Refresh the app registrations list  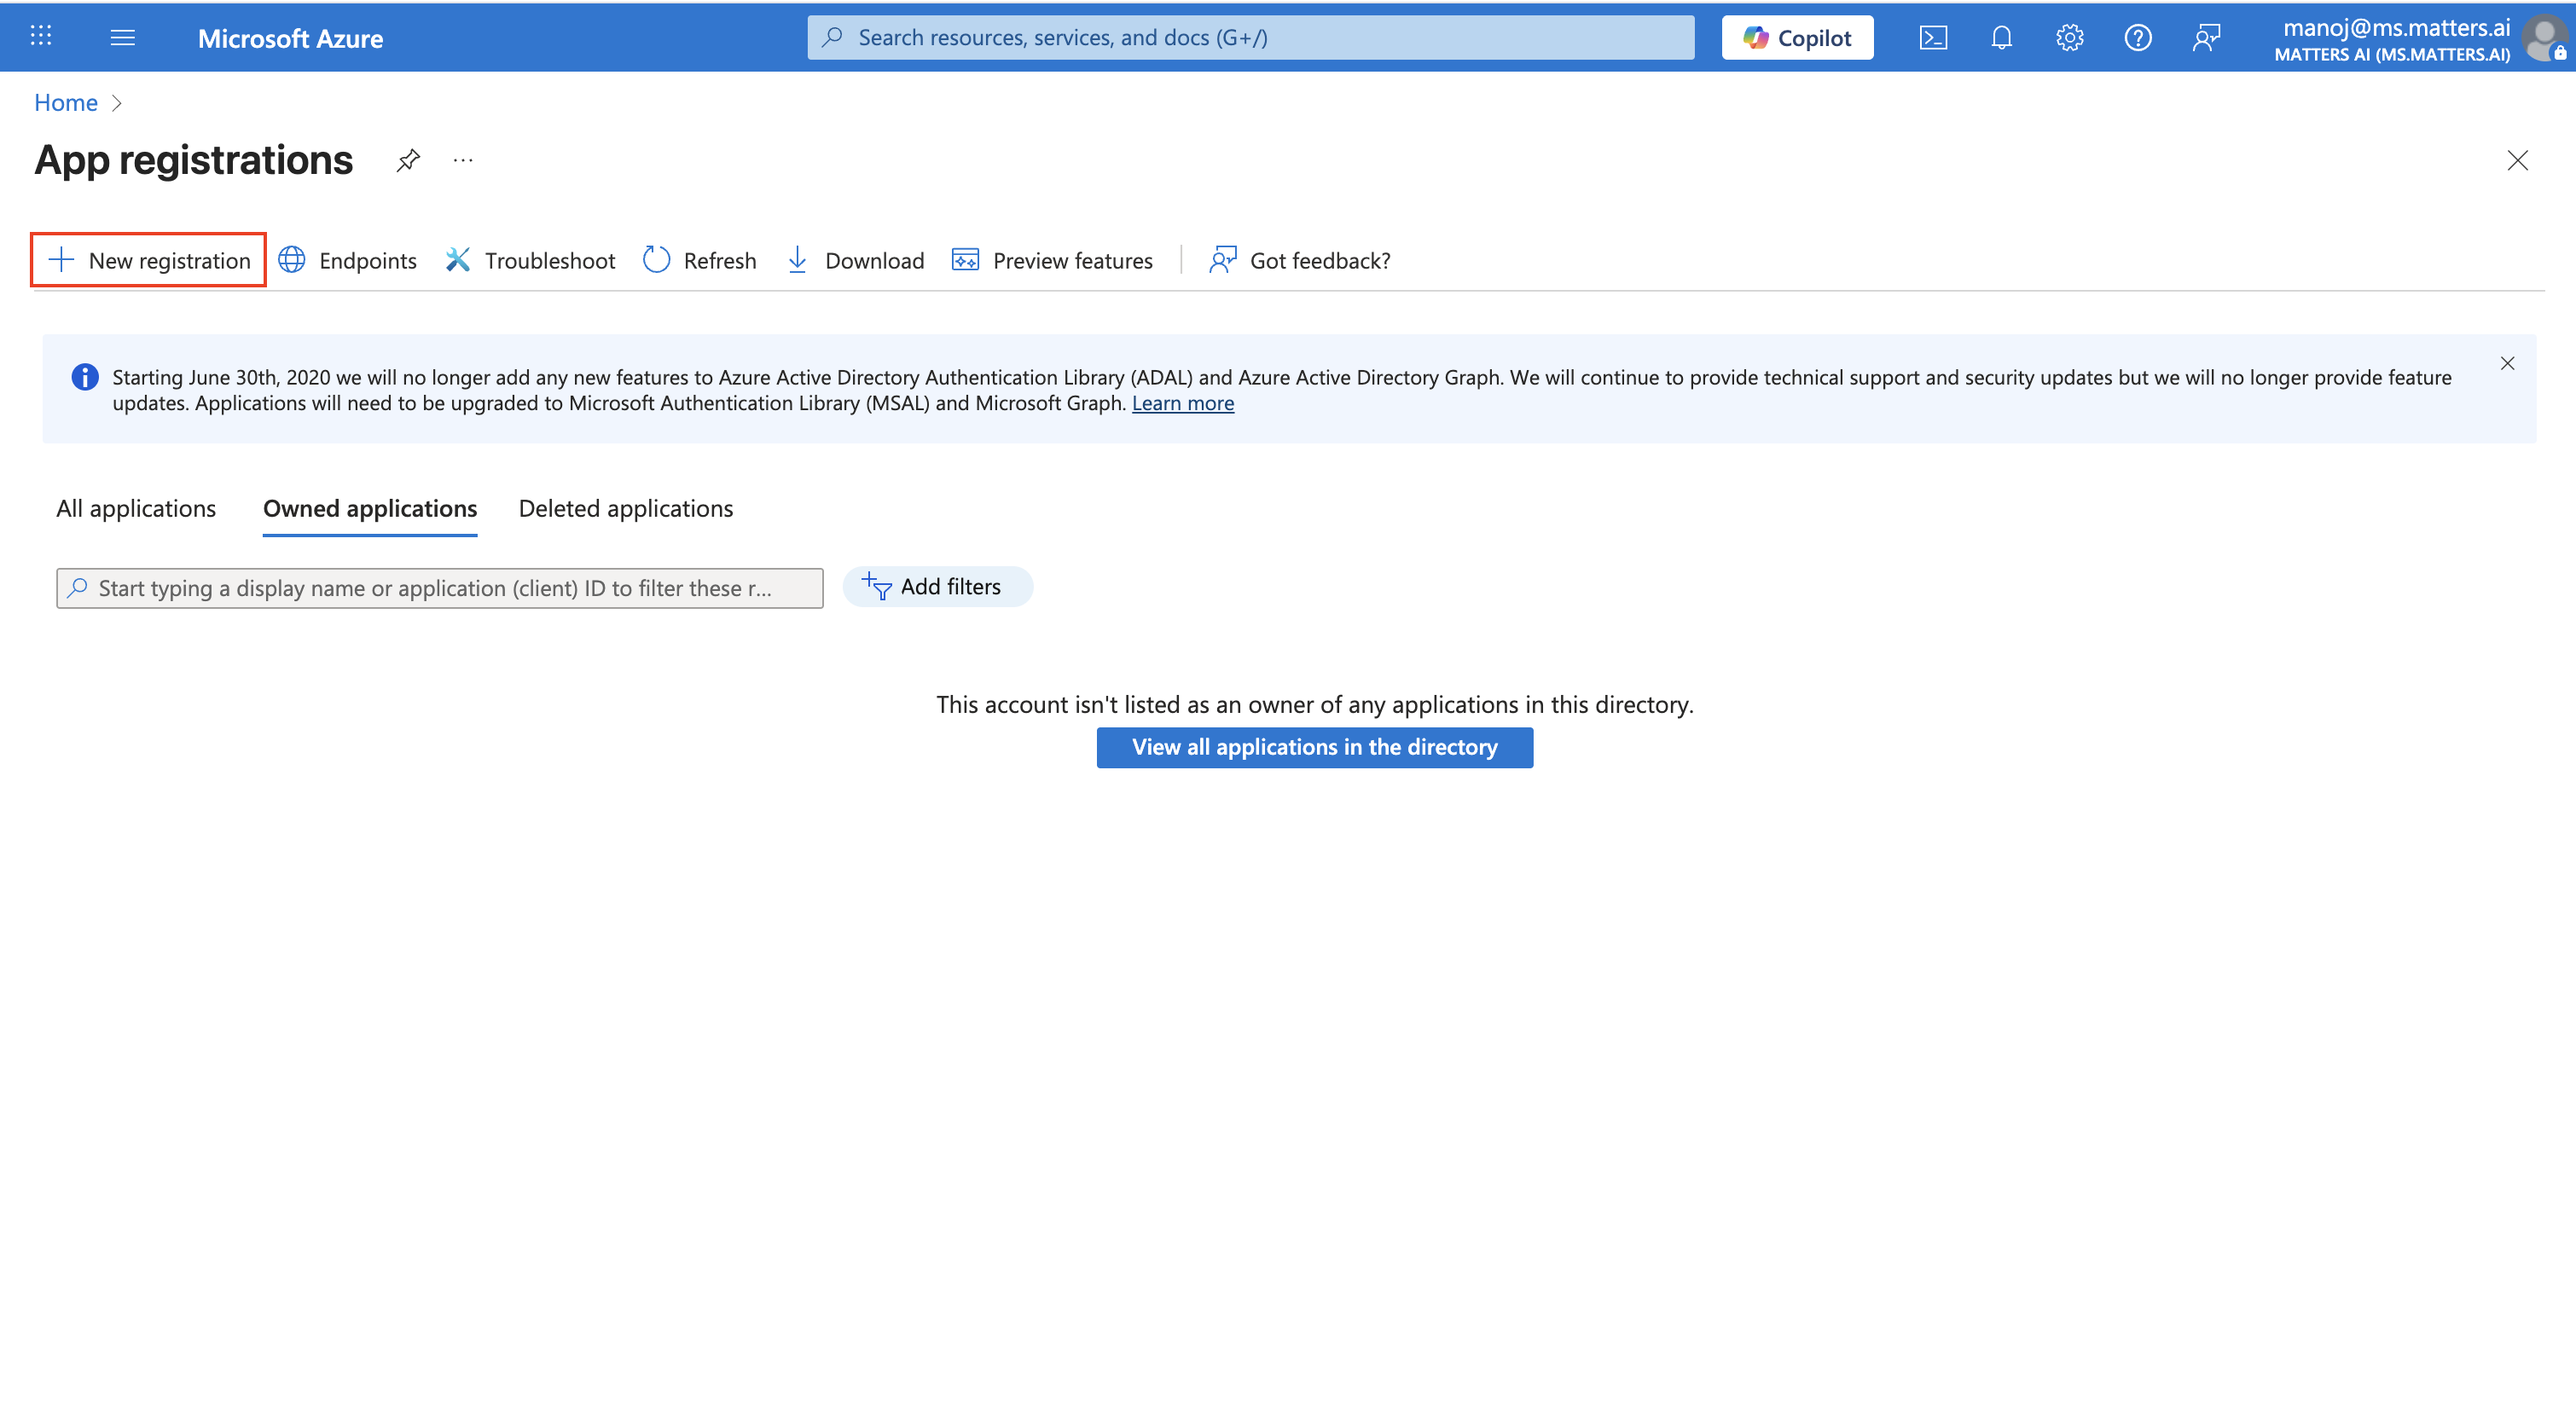click(x=700, y=260)
